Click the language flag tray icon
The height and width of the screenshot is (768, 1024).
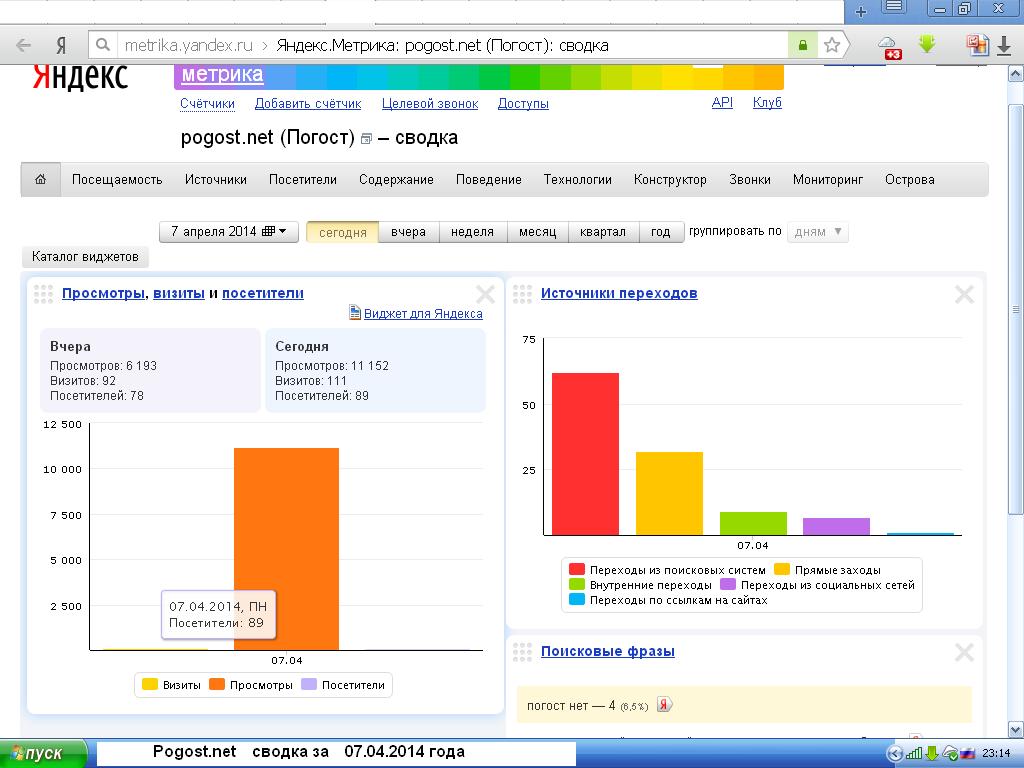[x=968, y=754]
